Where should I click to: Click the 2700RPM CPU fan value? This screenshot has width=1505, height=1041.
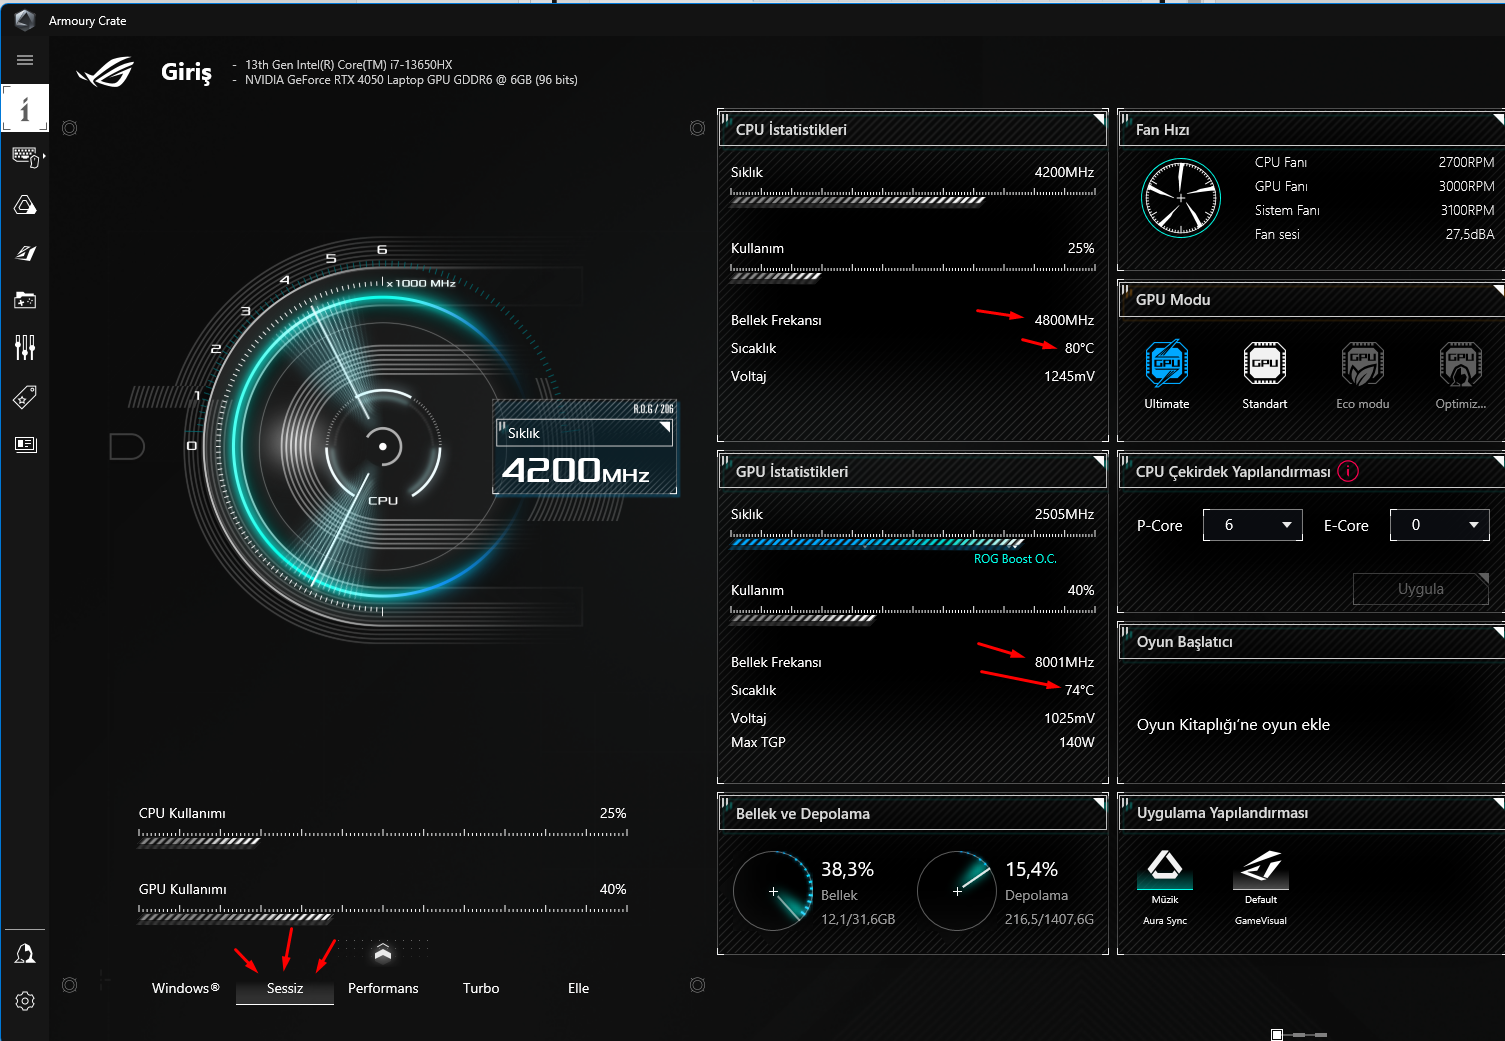(x=1466, y=162)
